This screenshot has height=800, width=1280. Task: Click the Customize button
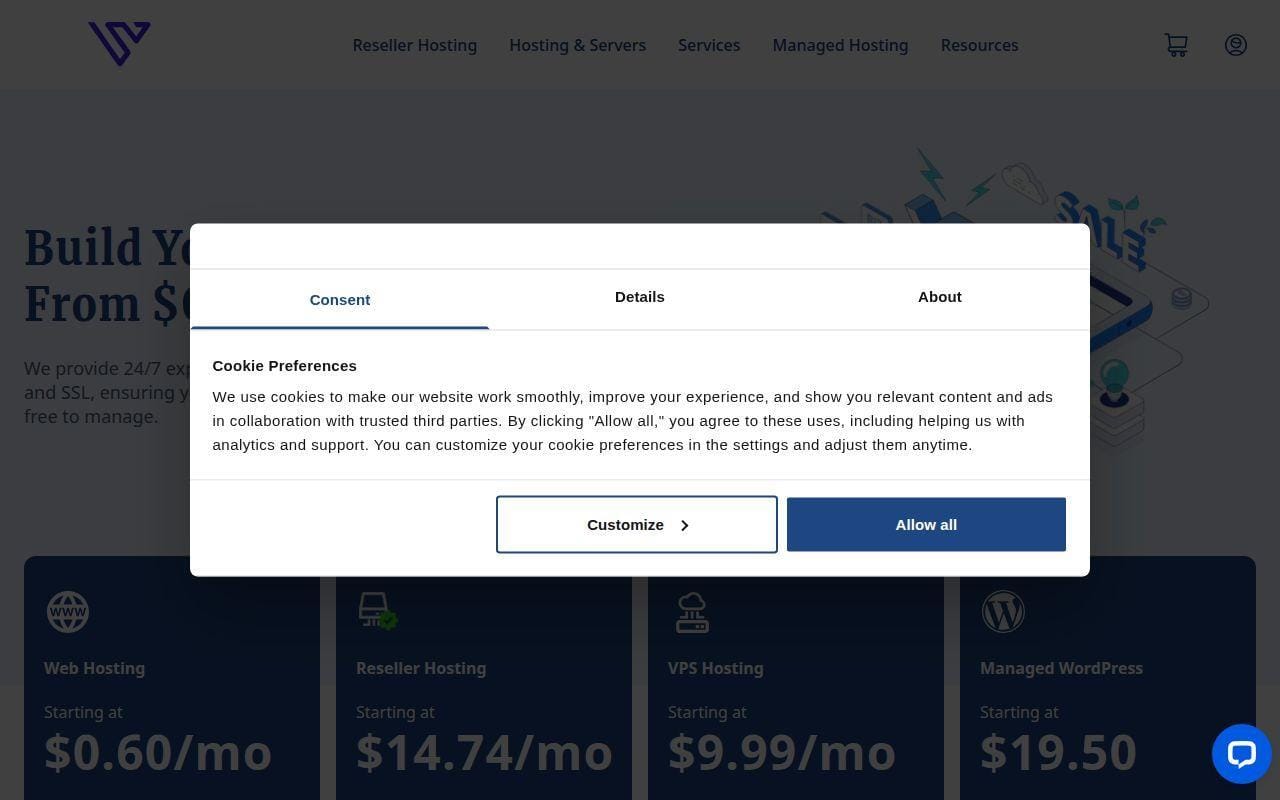[637, 524]
